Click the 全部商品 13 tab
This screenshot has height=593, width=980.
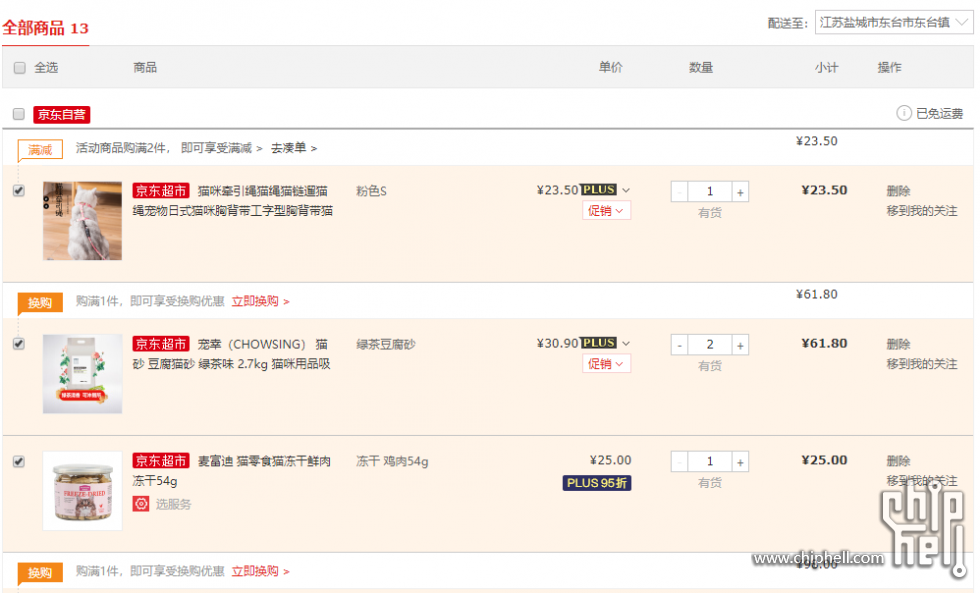(46, 28)
